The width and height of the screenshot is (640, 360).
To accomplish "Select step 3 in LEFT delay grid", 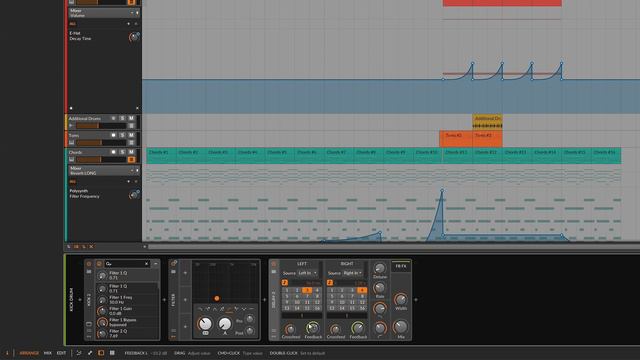I will tap(307, 290).
